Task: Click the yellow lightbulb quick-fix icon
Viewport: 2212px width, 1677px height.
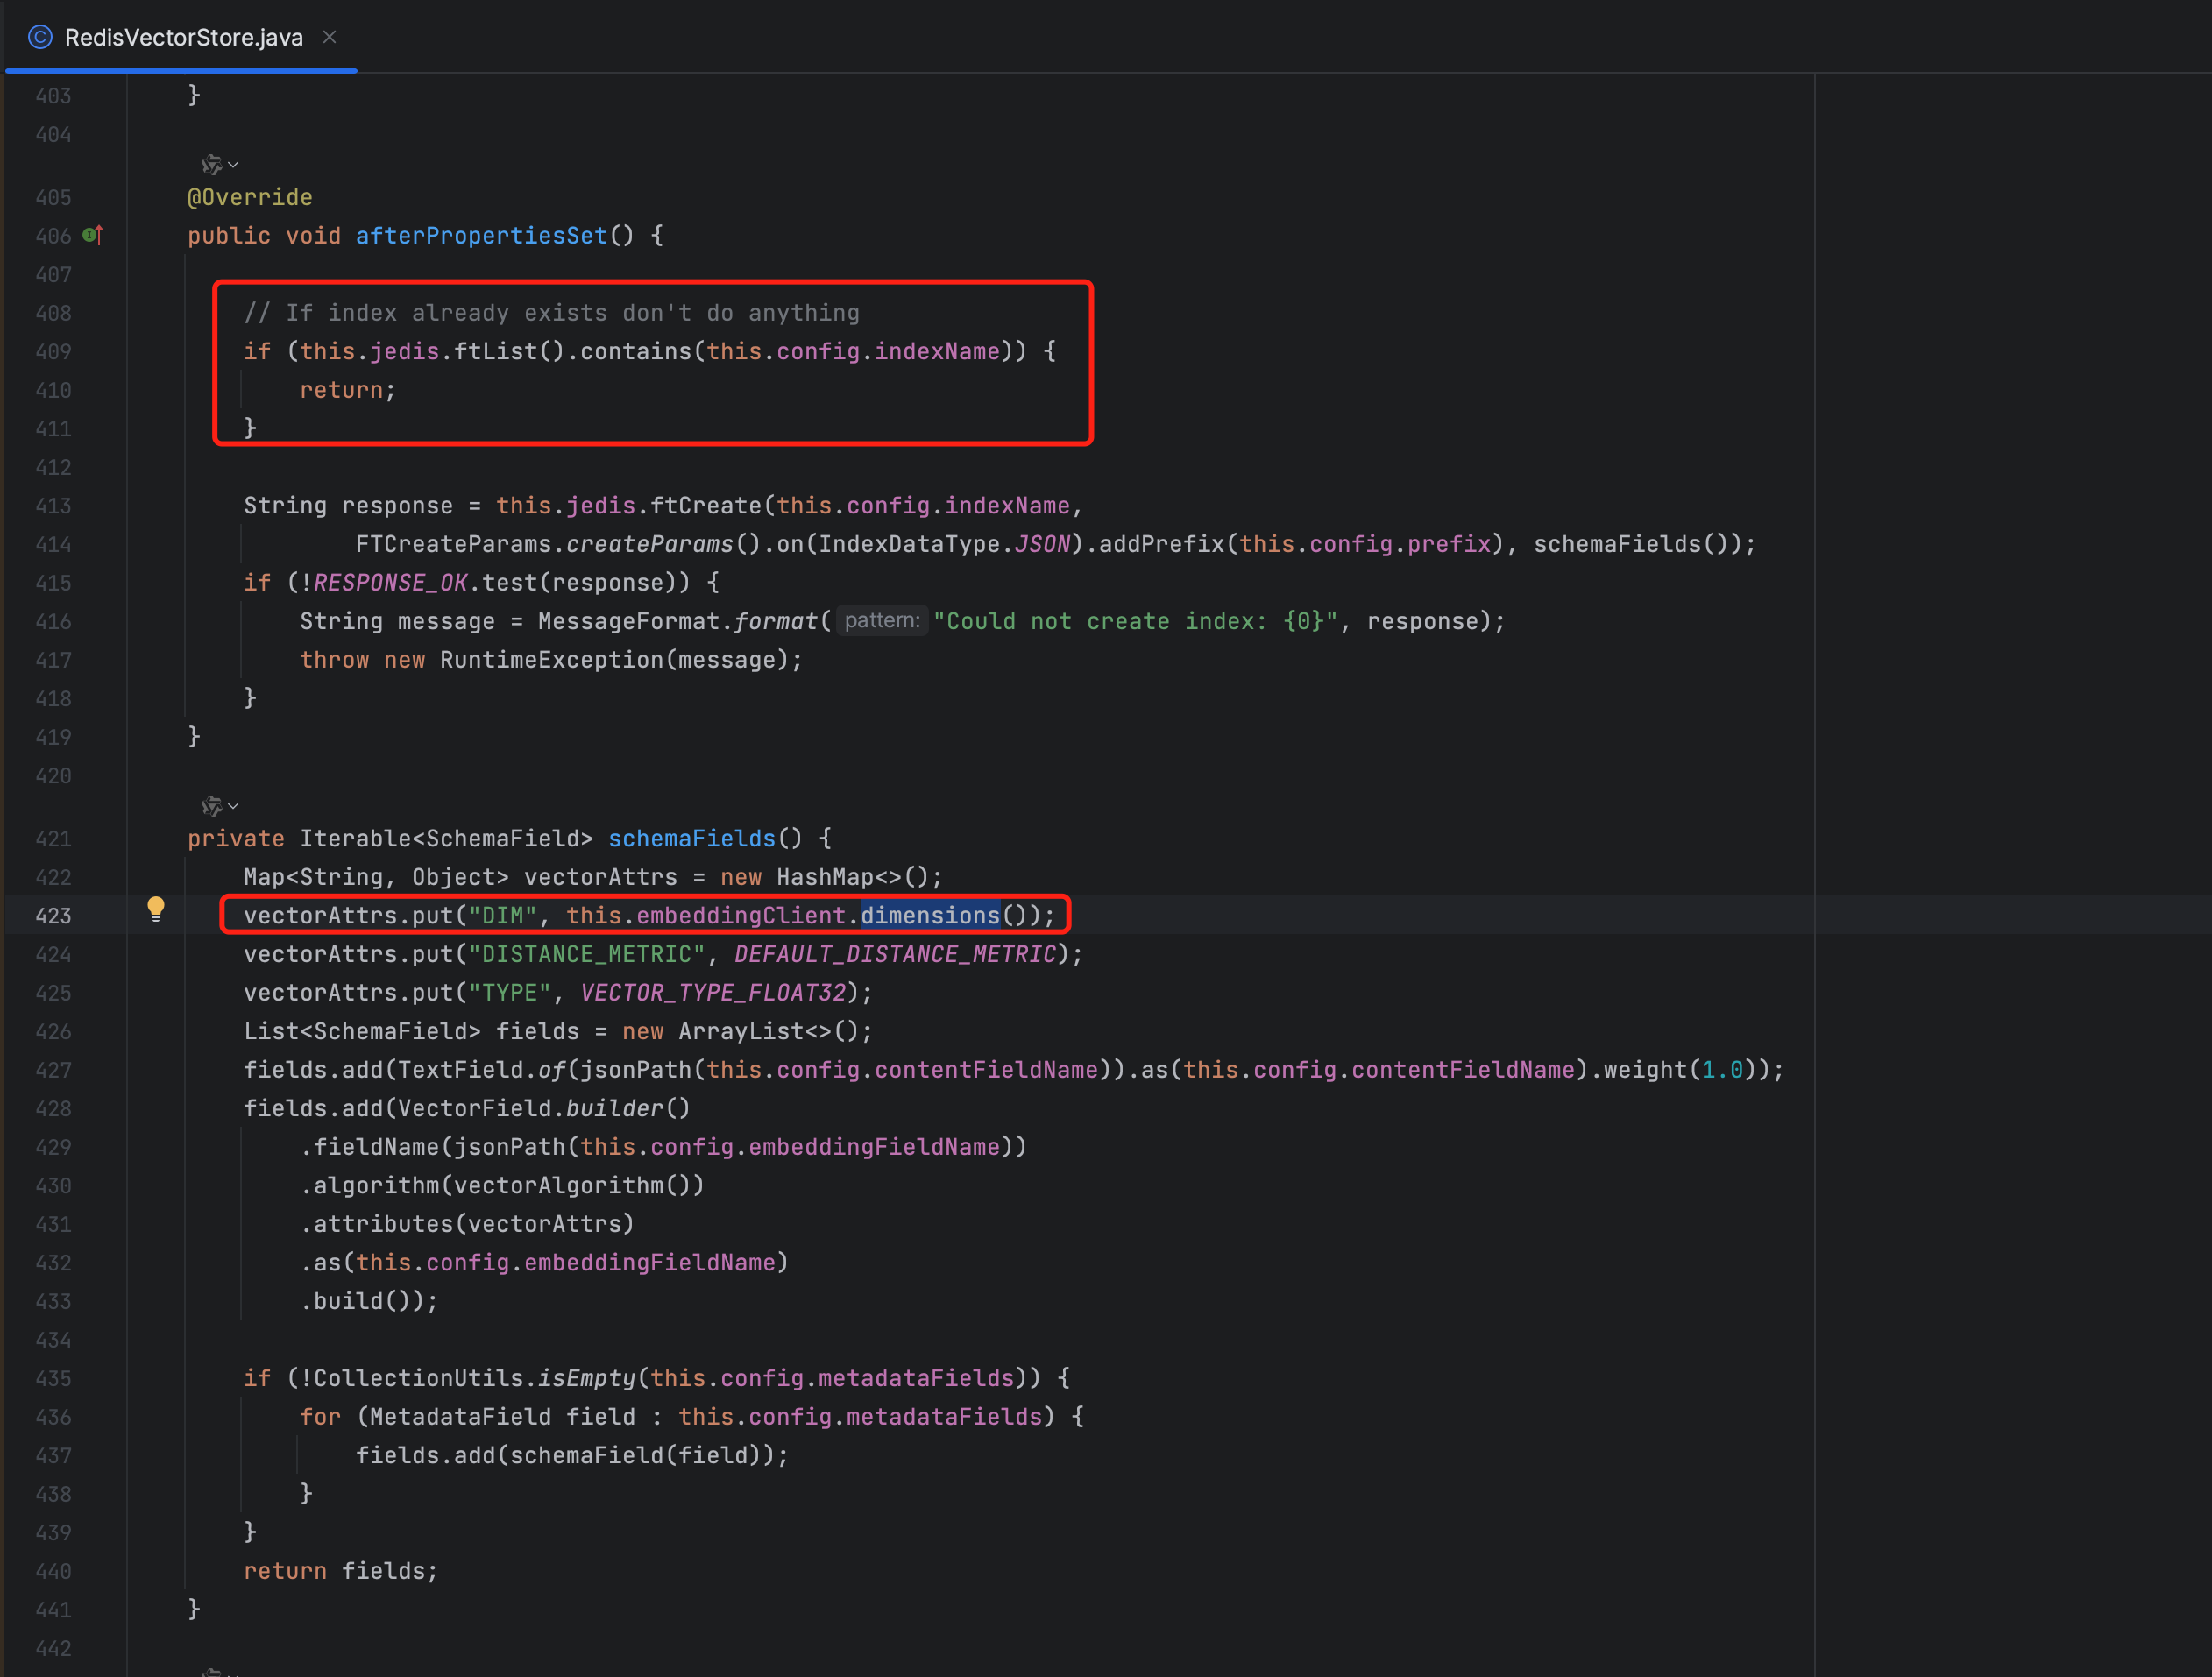Action: [x=156, y=909]
